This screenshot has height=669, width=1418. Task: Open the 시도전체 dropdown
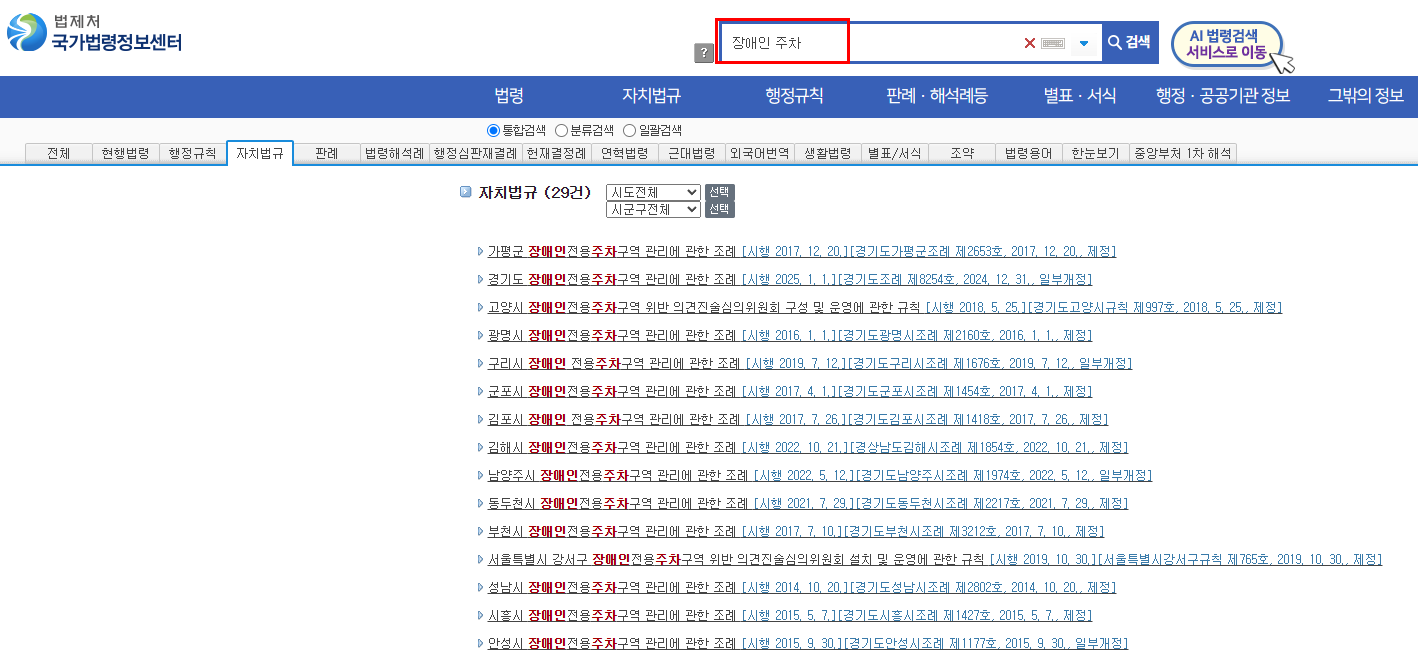click(x=652, y=193)
